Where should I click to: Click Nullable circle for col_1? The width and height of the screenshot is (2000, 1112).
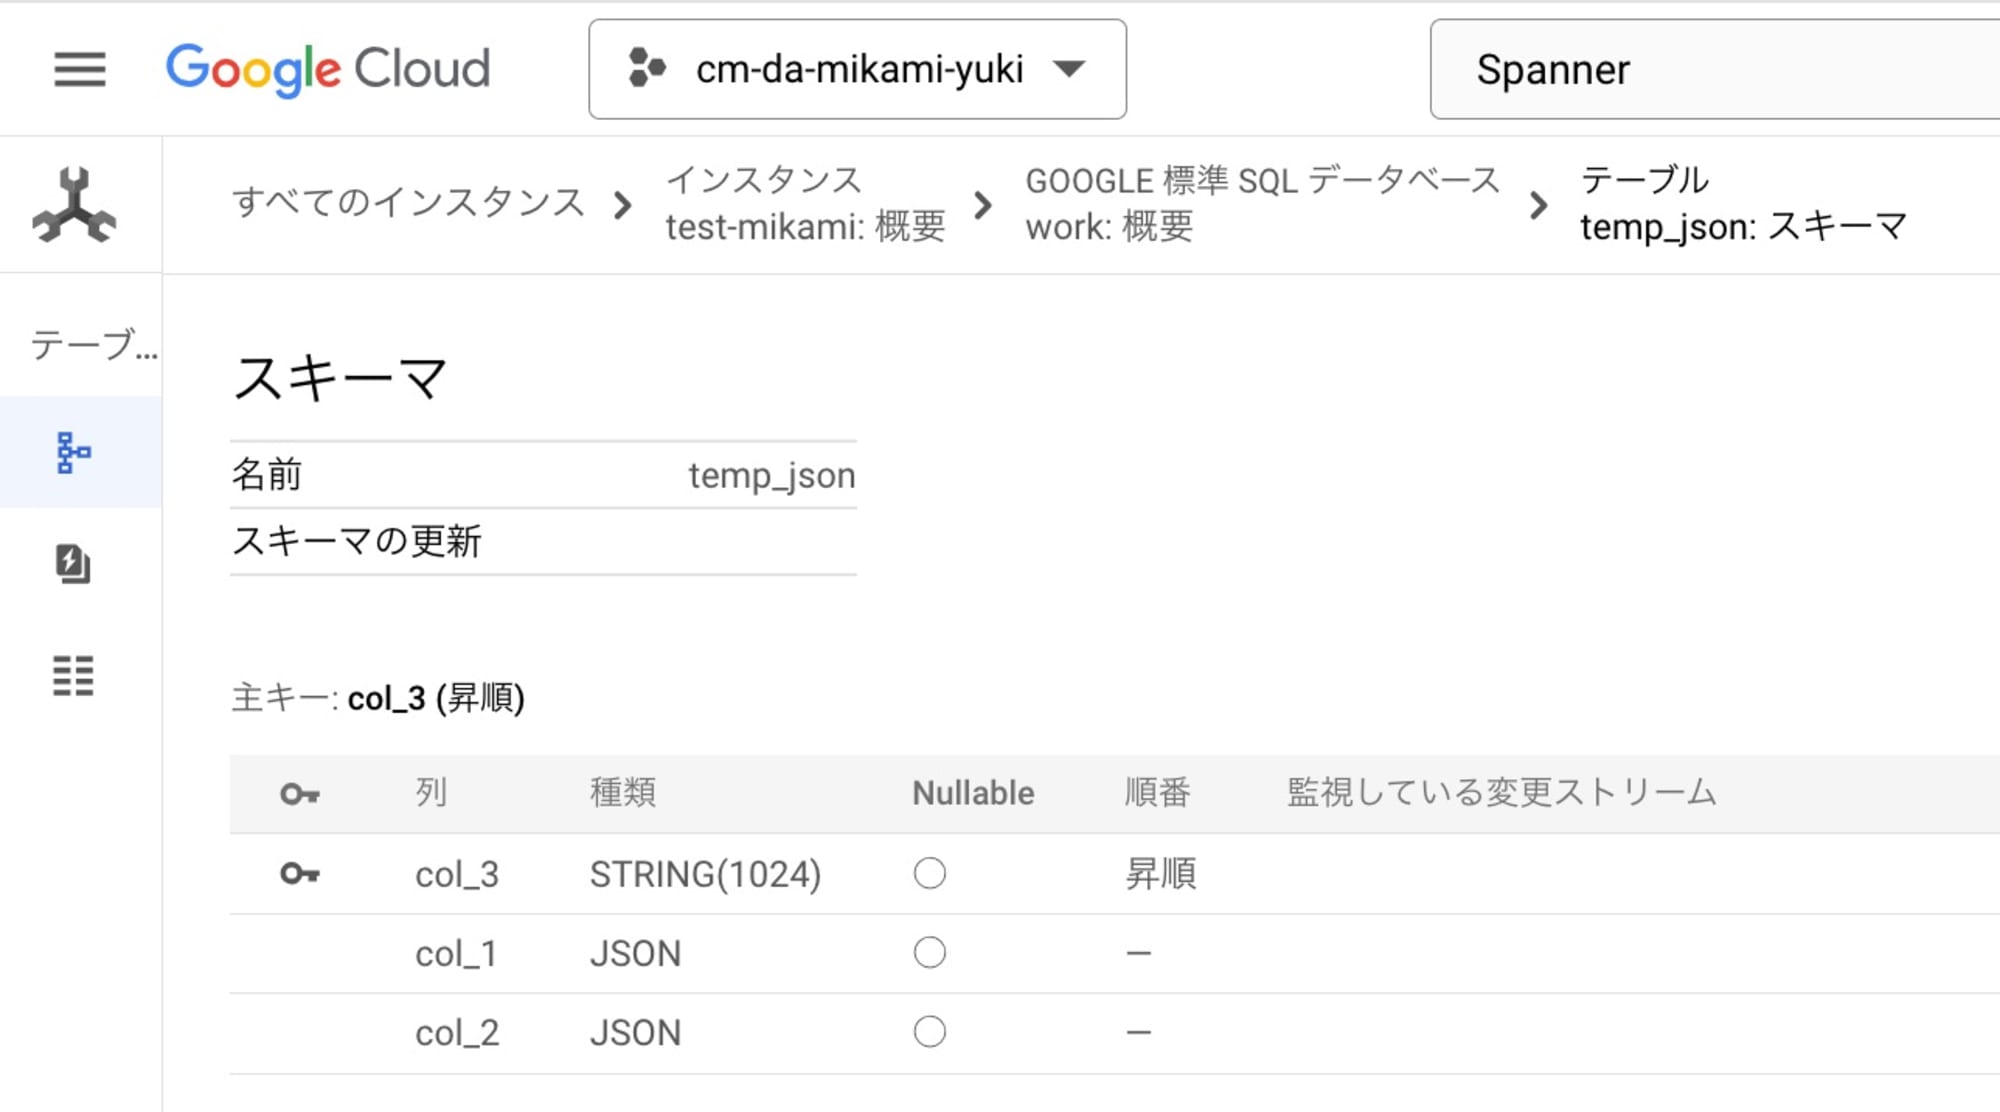click(930, 952)
